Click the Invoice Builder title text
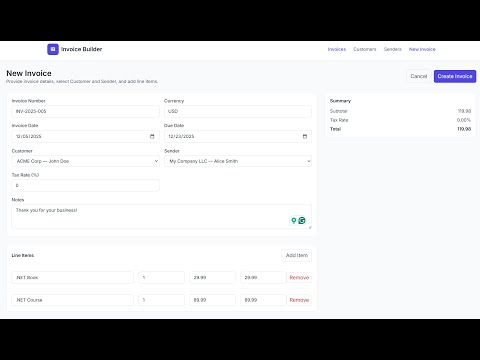This screenshot has height=360, width=480. 81,49
